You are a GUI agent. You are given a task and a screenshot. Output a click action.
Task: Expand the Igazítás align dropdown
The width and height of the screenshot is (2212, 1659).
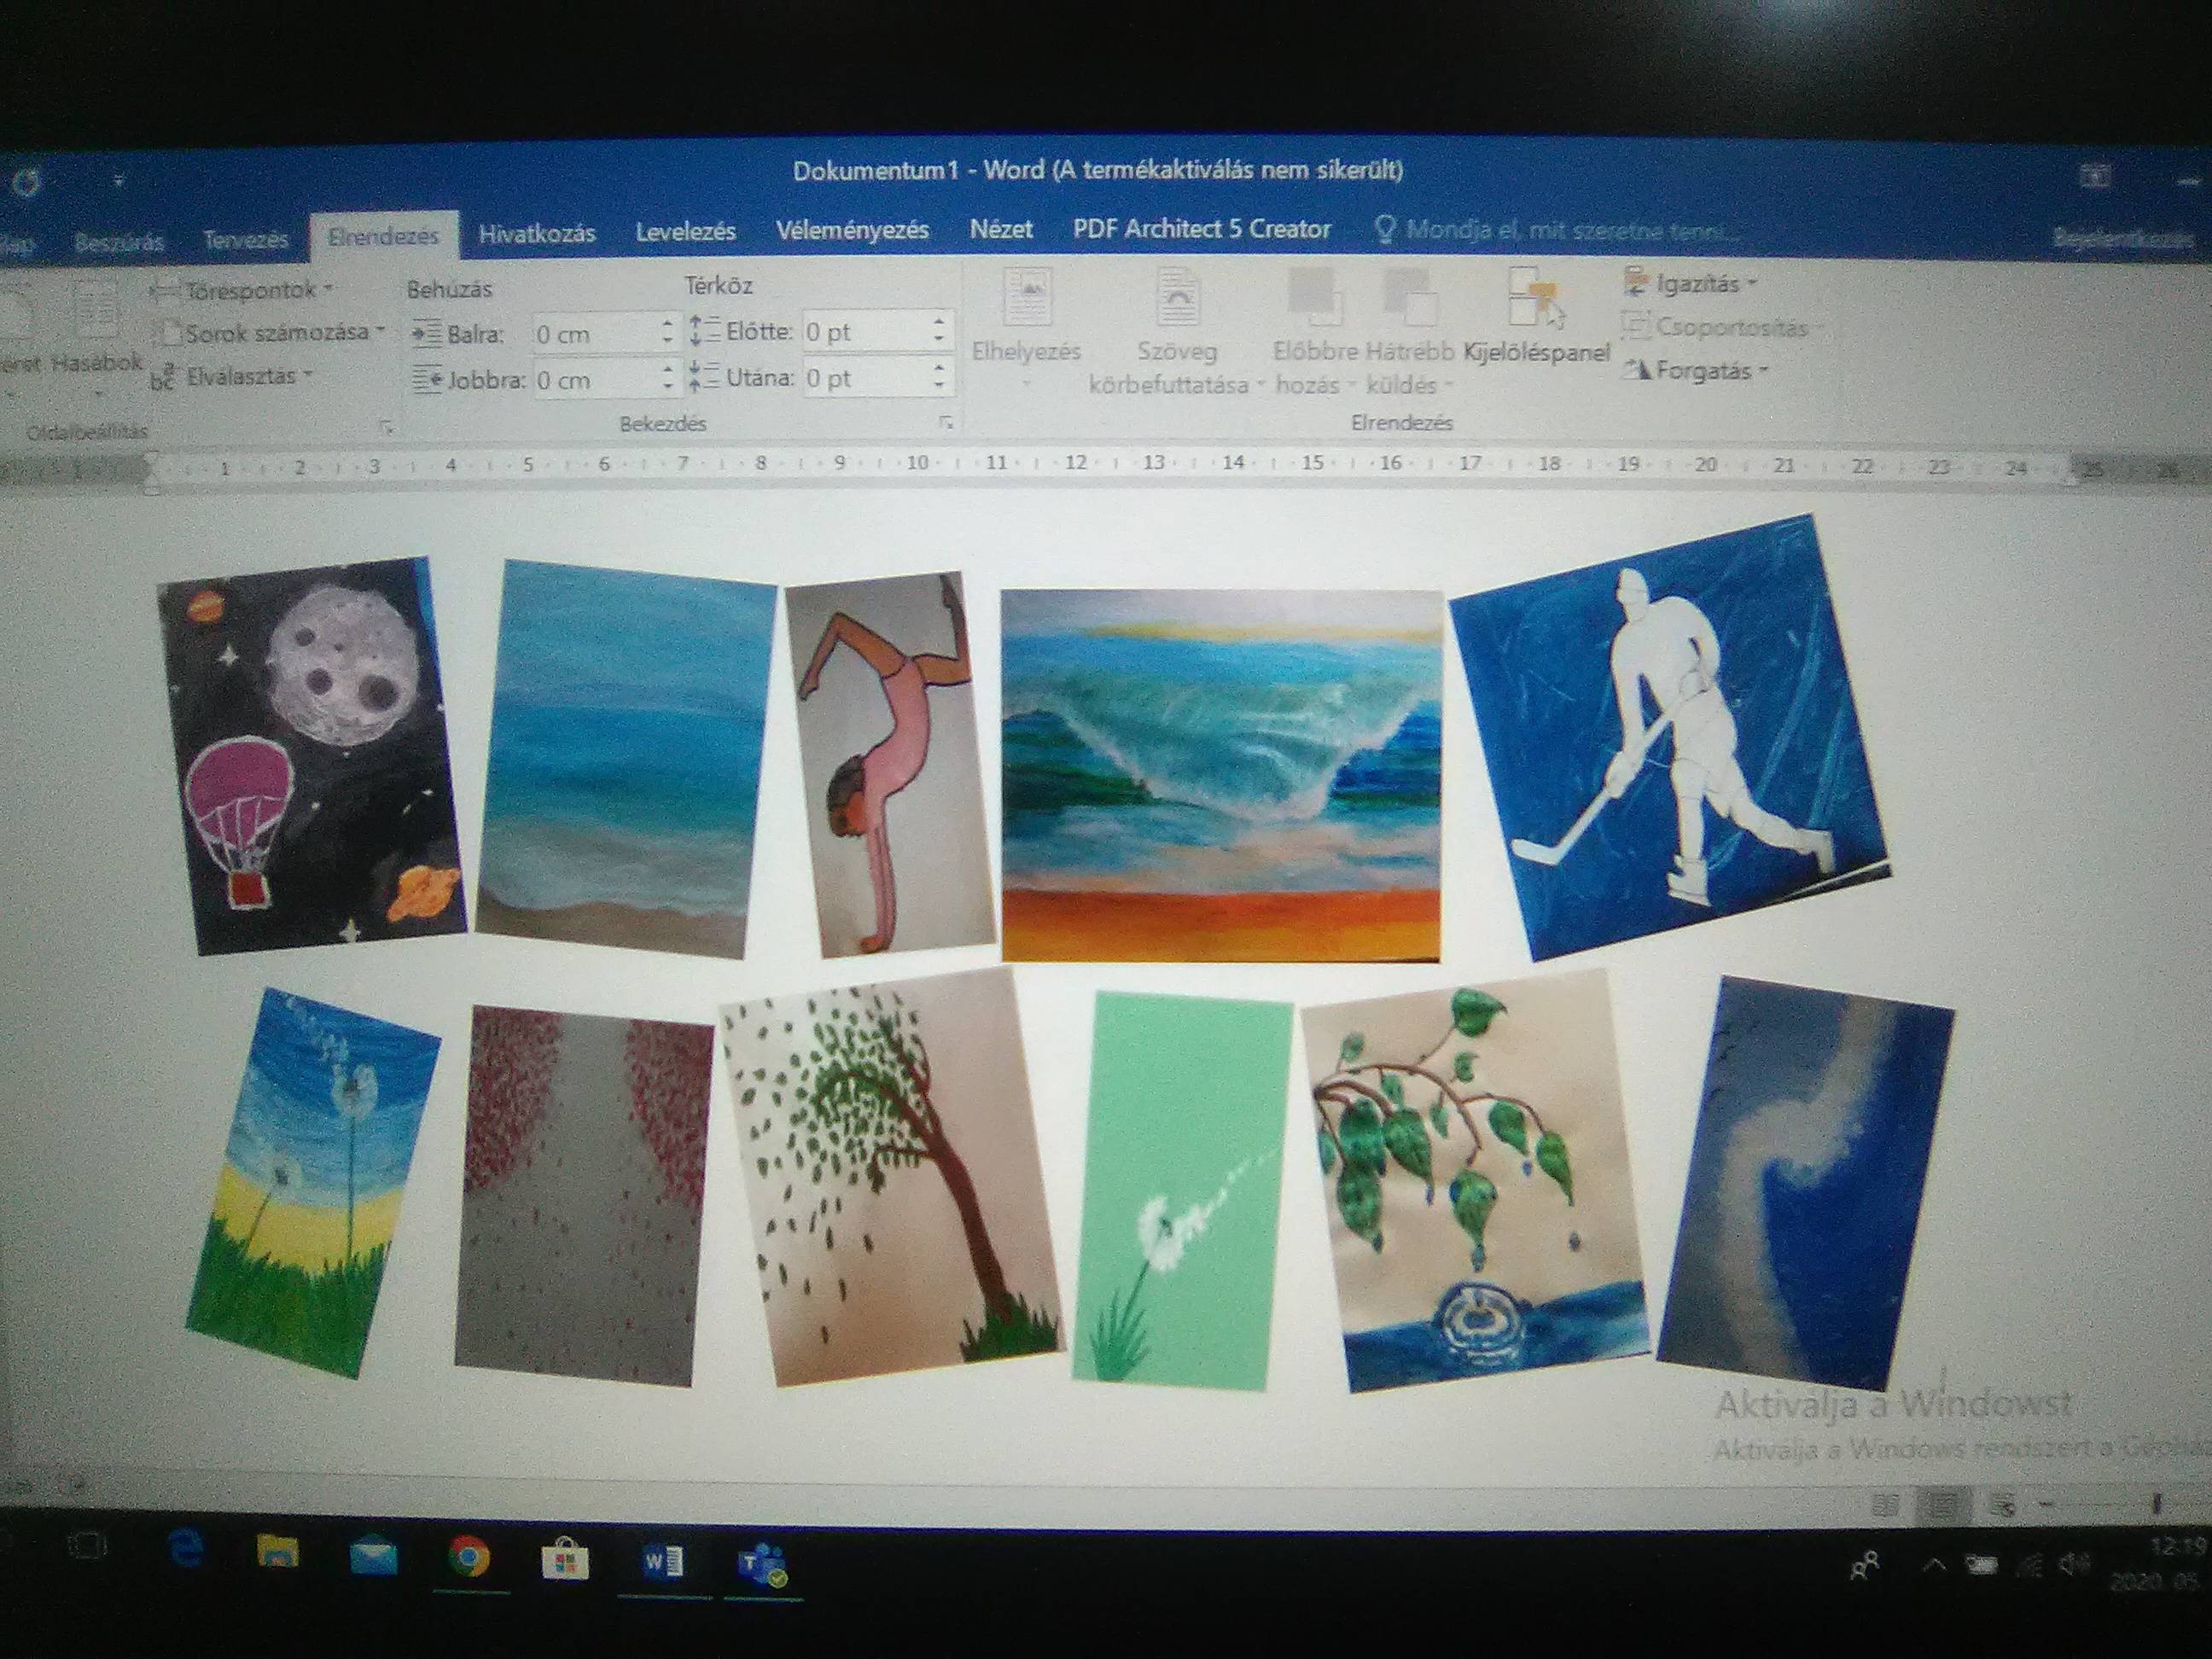tap(1690, 284)
